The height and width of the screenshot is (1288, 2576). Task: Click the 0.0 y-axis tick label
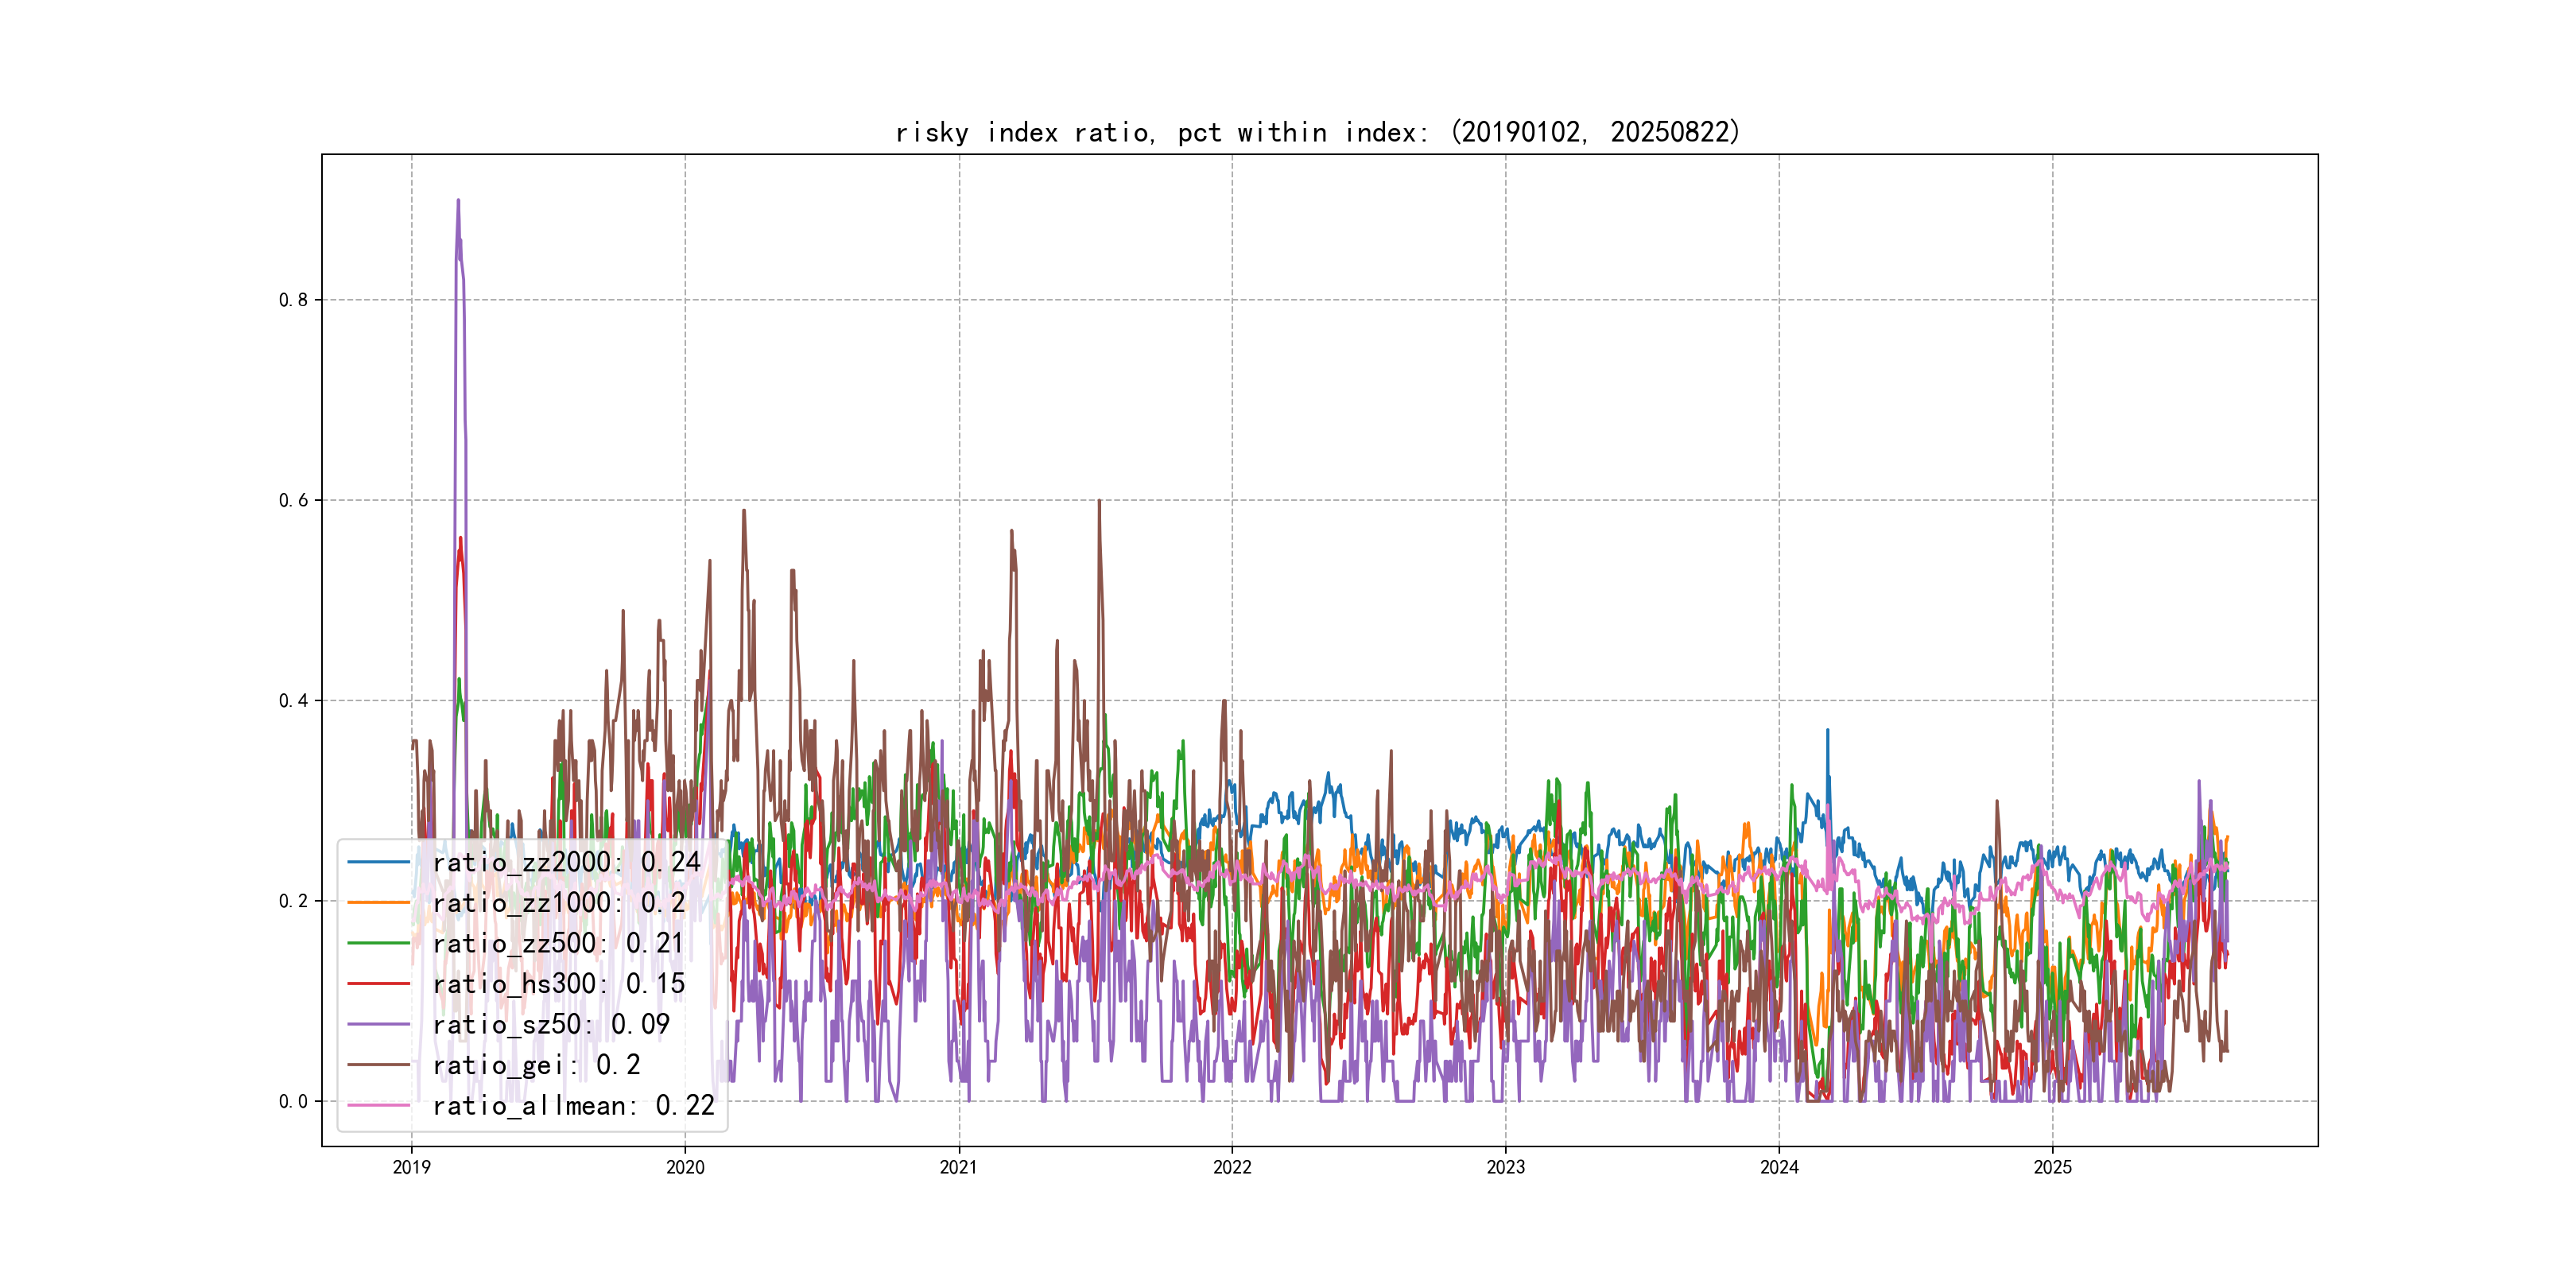point(293,1101)
